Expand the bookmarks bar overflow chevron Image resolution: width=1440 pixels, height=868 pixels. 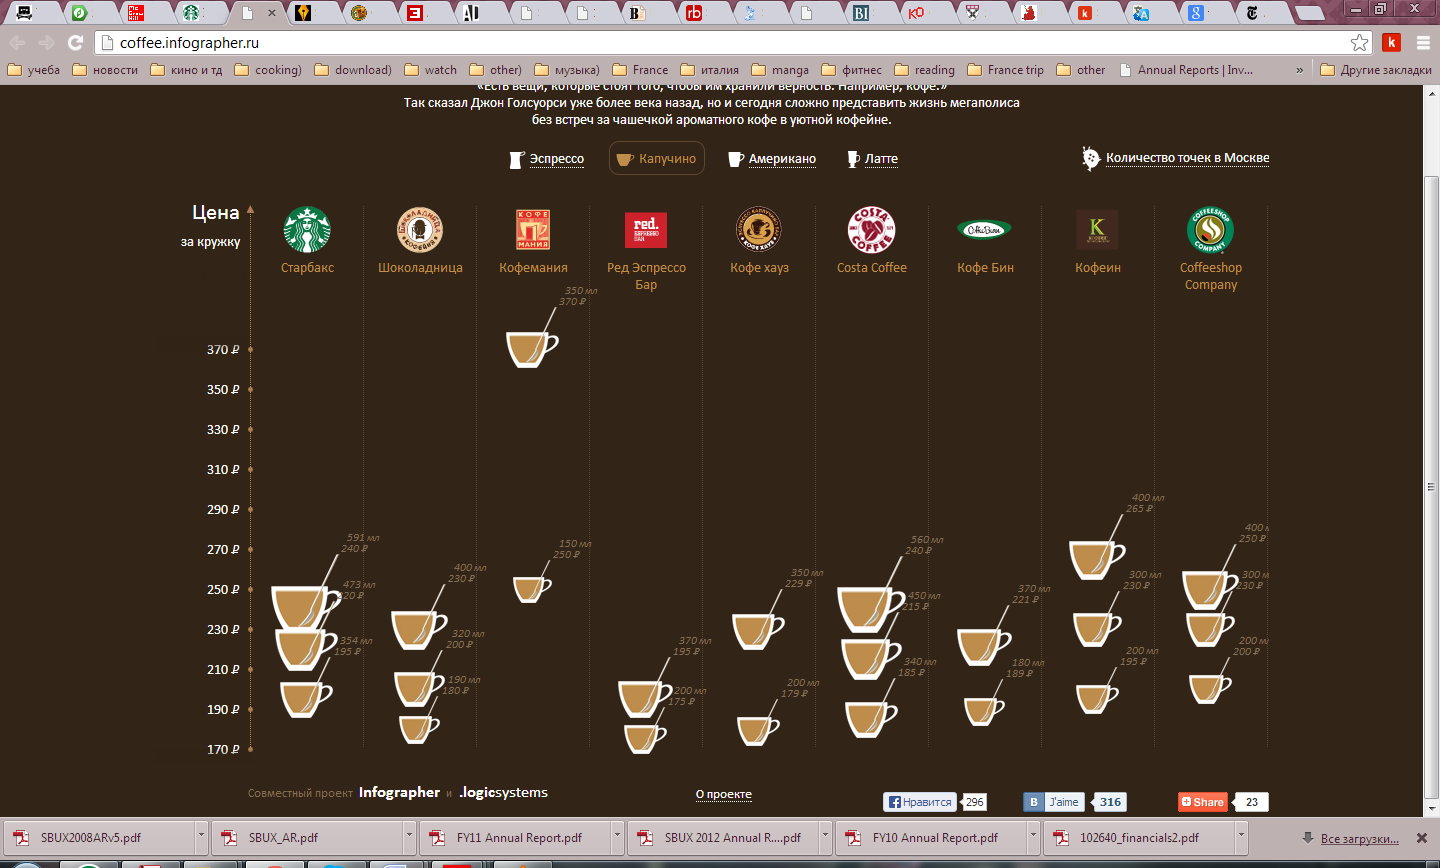click(1300, 70)
